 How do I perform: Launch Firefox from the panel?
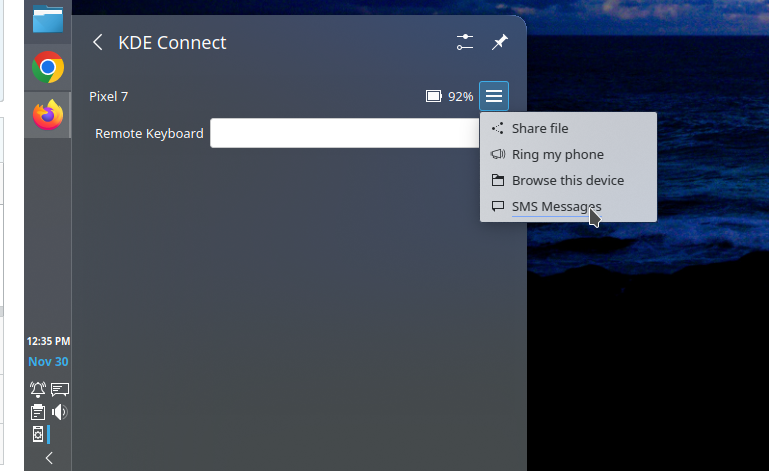pyautogui.click(x=48, y=115)
